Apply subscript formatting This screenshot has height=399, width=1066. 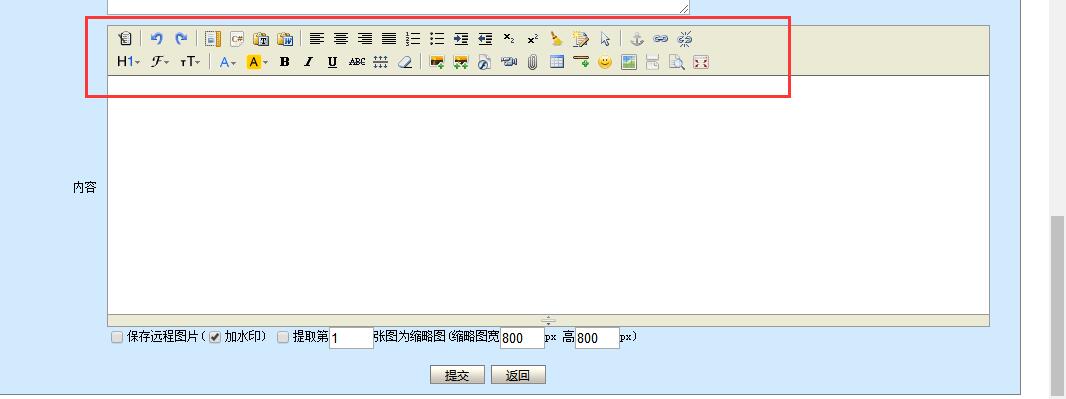[x=509, y=39]
